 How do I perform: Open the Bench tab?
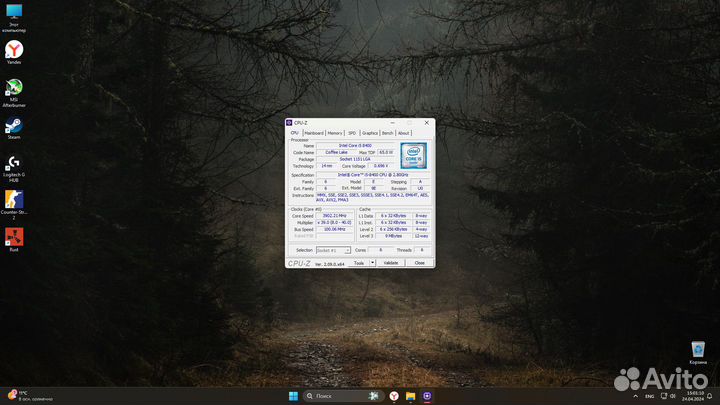[388, 132]
